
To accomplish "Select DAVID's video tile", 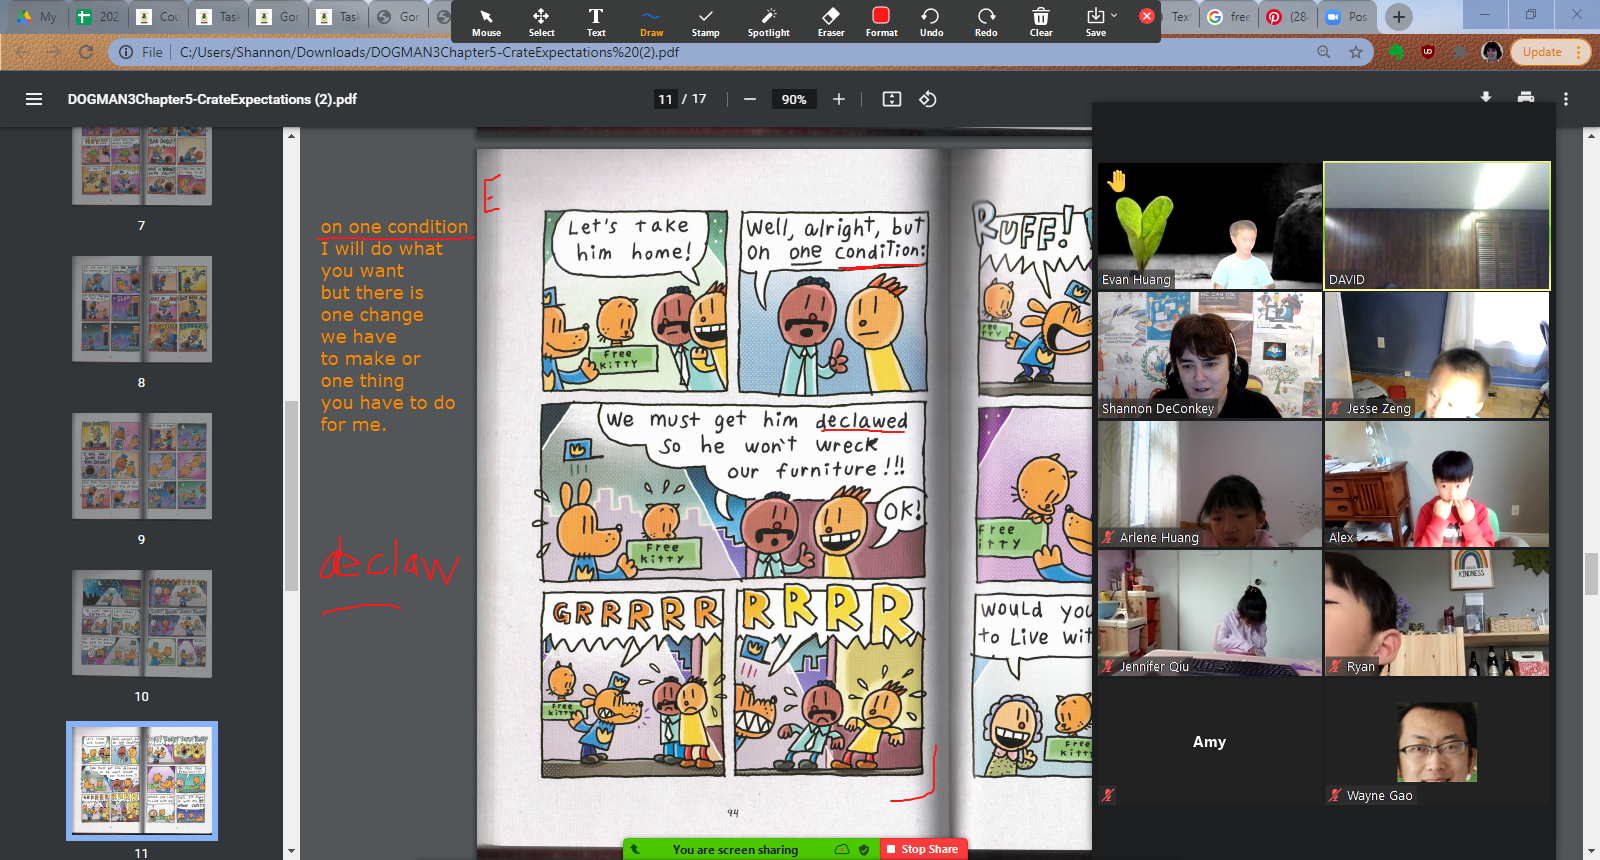I will (1437, 226).
